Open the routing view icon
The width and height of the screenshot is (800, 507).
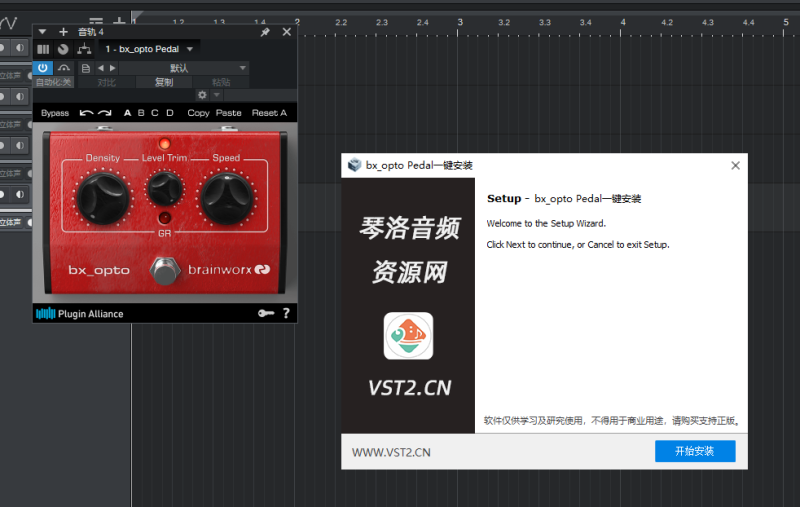coord(84,49)
